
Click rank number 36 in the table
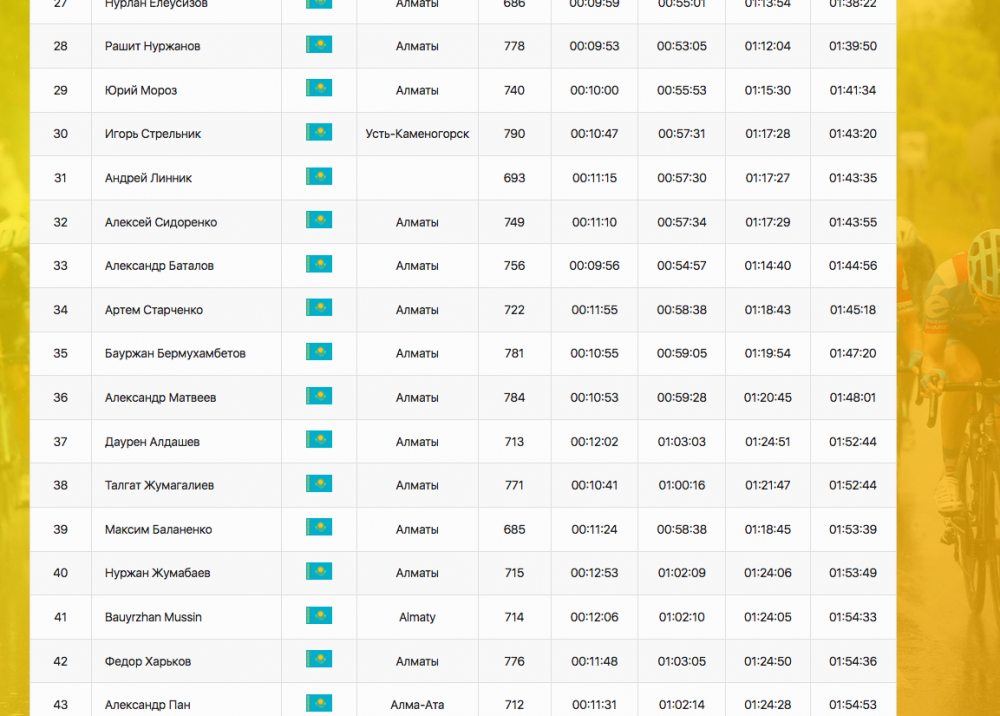click(61, 398)
